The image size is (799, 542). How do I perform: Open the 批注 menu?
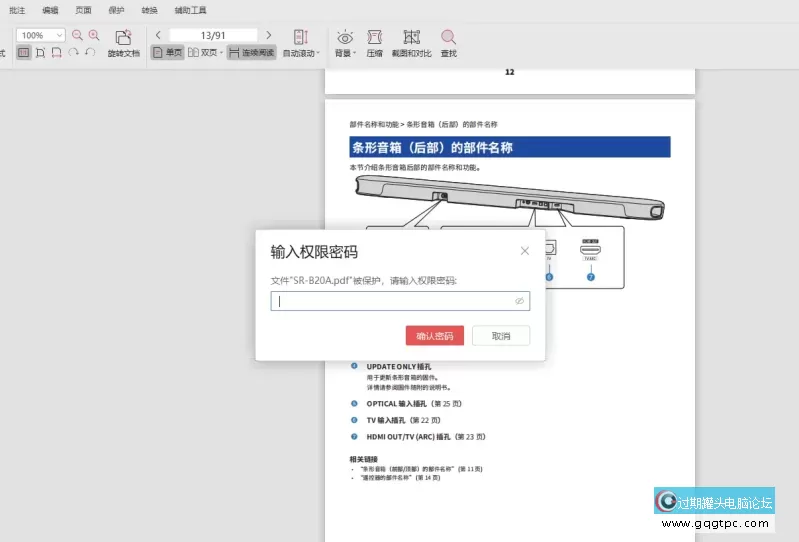pyautogui.click(x=17, y=10)
